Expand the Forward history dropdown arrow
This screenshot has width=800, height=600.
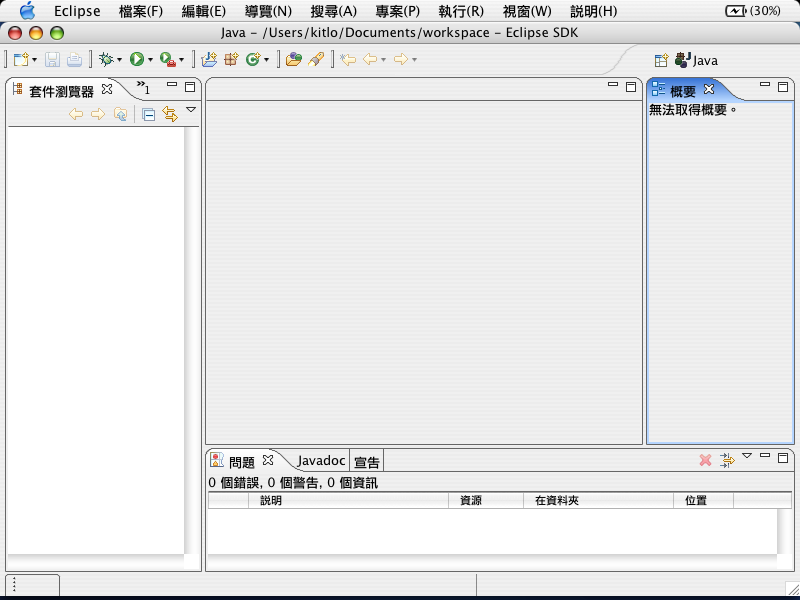click(x=414, y=60)
